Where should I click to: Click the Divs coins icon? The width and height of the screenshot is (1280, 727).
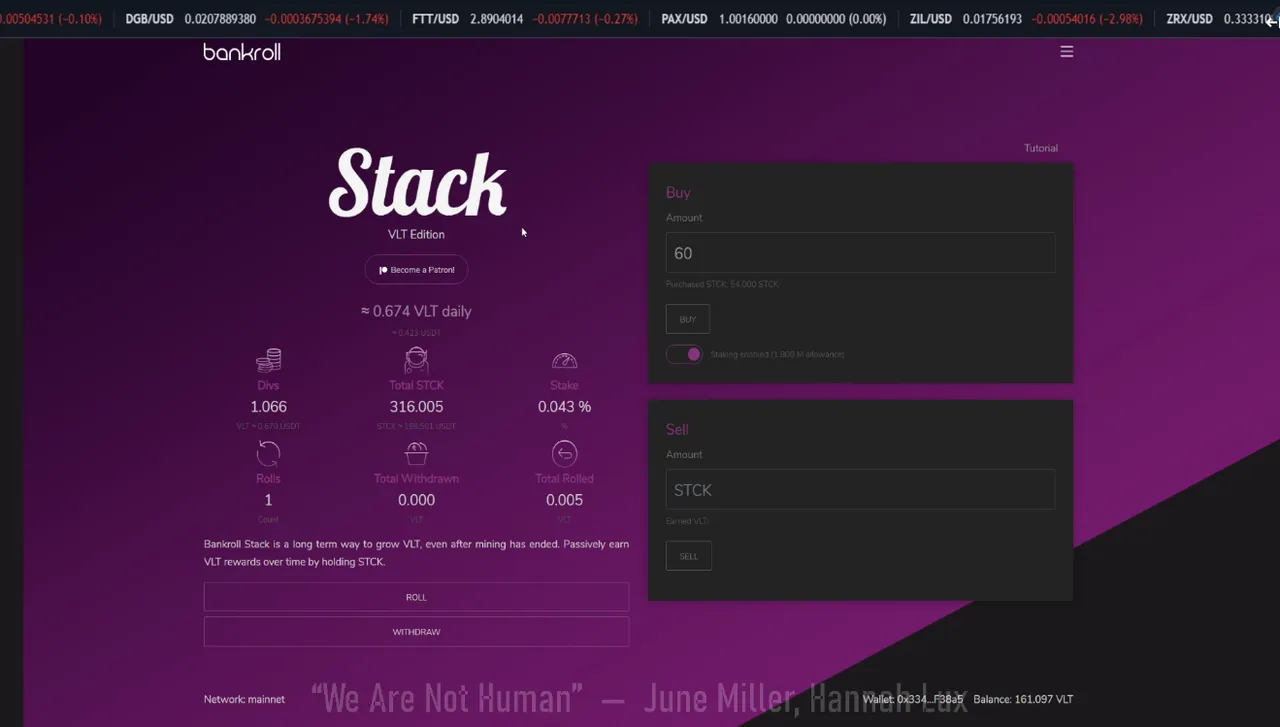pos(268,360)
